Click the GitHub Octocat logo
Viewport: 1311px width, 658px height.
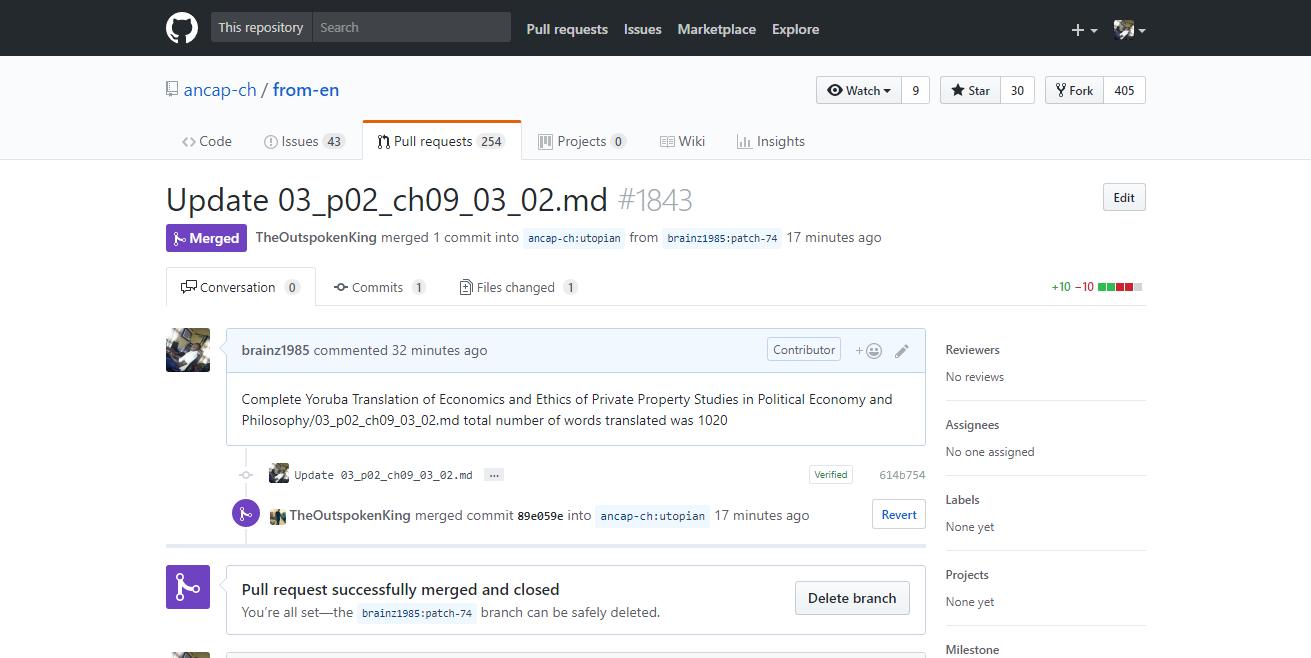pos(182,28)
